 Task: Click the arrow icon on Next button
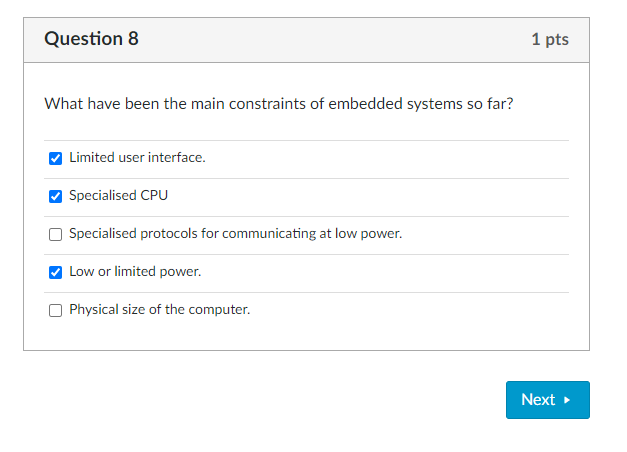click(568, 400)
